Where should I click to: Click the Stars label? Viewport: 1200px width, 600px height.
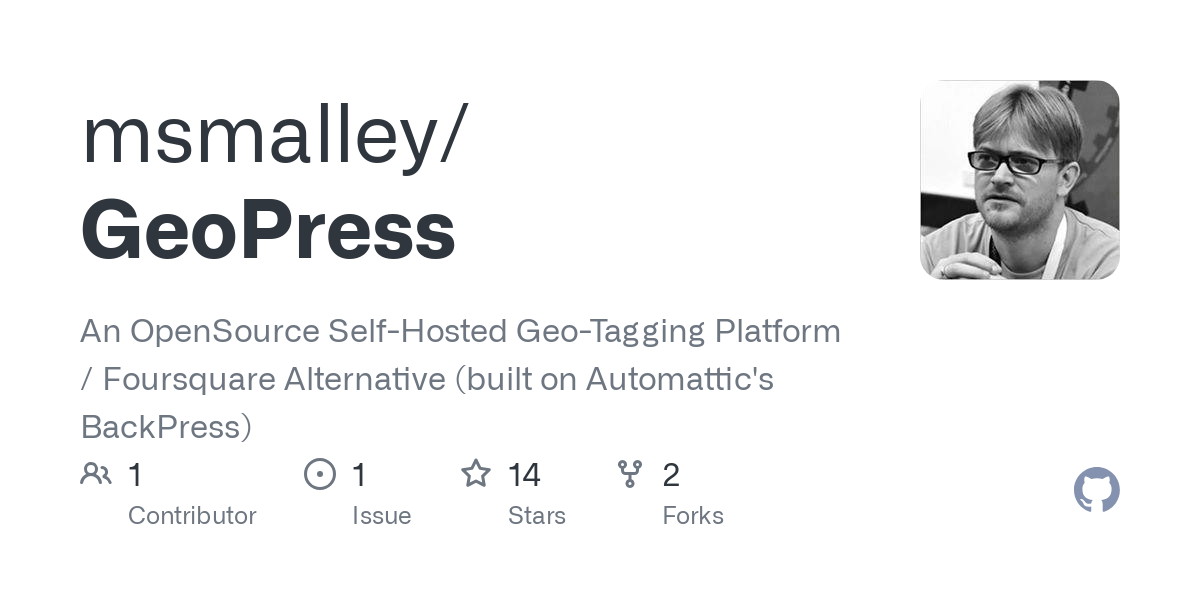(x=537, y=516)
